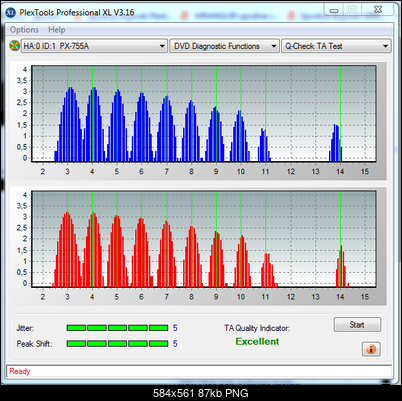Click the disc drive icon beside PX-755A

[x=14, y=46]
